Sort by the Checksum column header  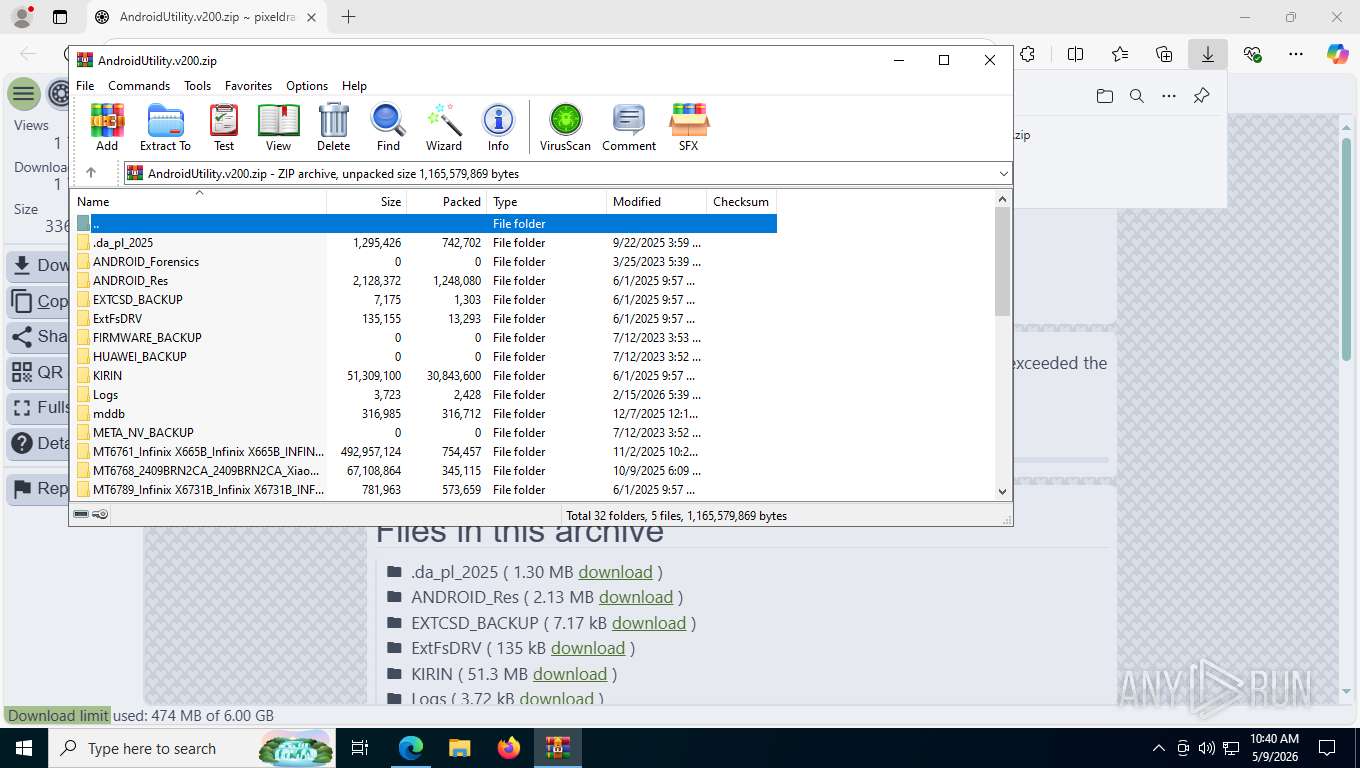pyautogui.click(x=741, y=201)
